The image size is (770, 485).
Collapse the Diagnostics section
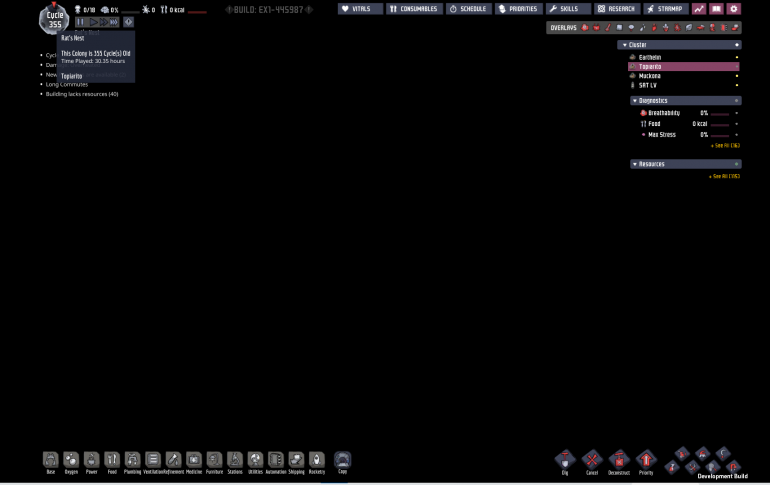(686, 101)
